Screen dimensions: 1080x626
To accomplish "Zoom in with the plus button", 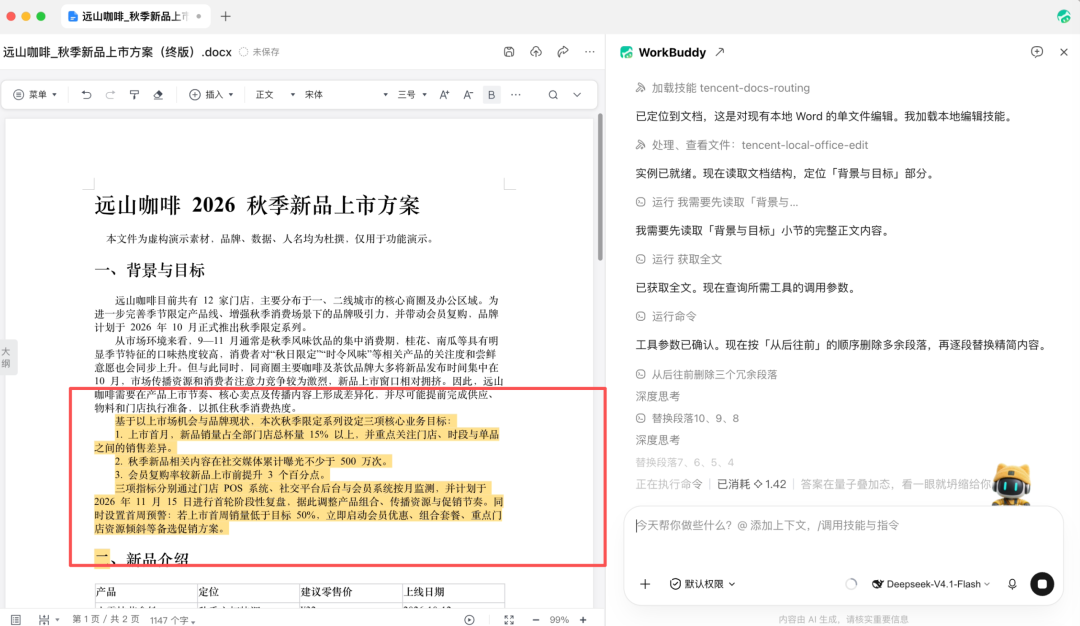I will point(583,620).
